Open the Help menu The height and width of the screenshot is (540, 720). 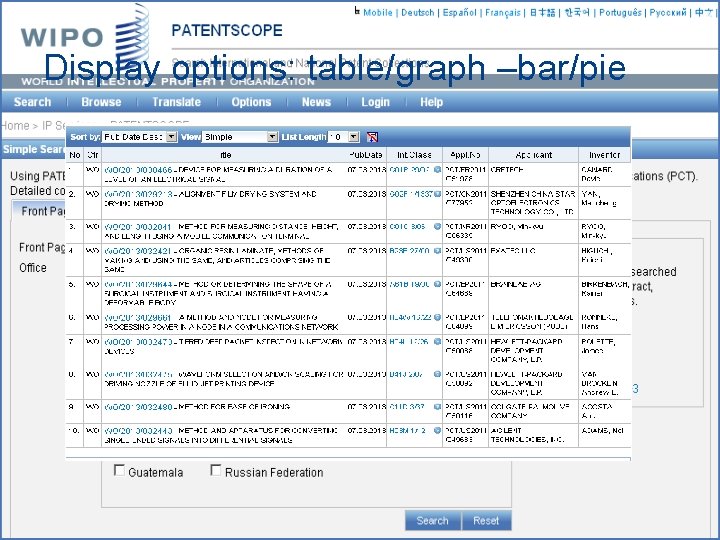[x=431, y=102]
